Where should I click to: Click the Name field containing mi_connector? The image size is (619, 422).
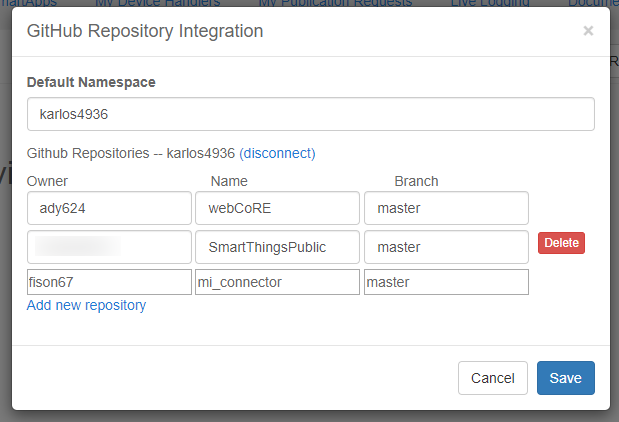tap(278, 282)
